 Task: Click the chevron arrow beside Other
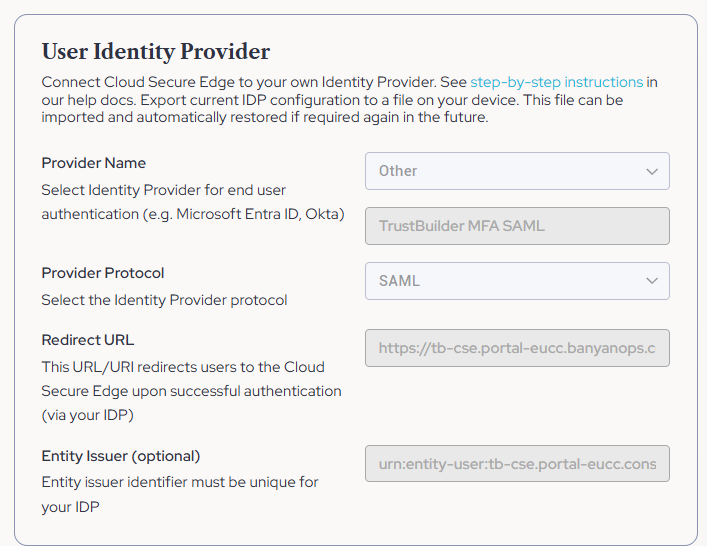pos(652,171)
